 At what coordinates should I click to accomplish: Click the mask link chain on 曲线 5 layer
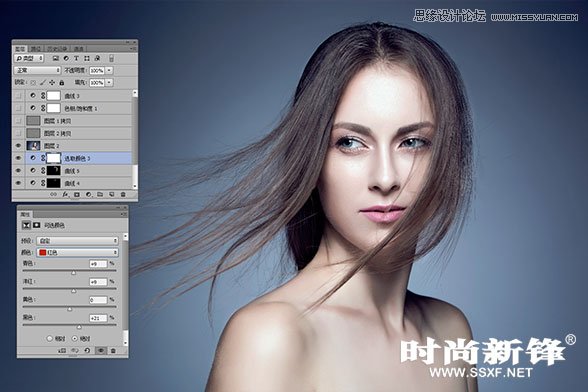[x=43, y=171]
